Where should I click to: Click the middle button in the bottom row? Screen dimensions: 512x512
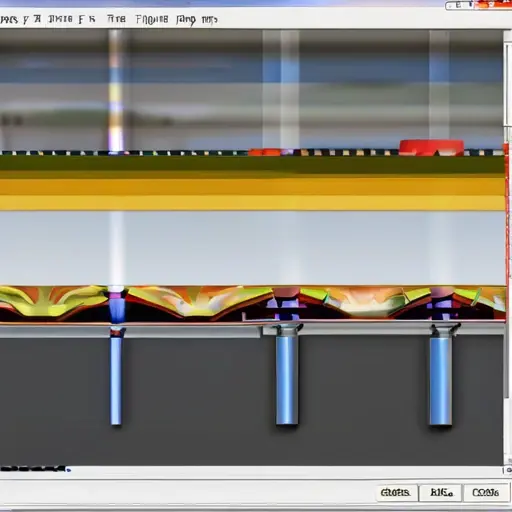click(441, 492)
